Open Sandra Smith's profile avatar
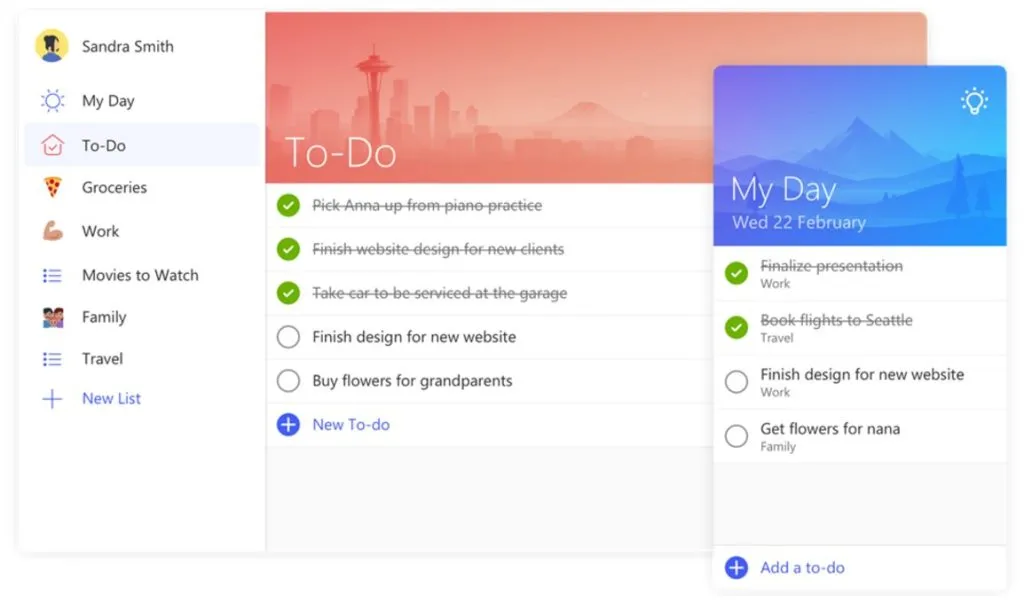 52,45
